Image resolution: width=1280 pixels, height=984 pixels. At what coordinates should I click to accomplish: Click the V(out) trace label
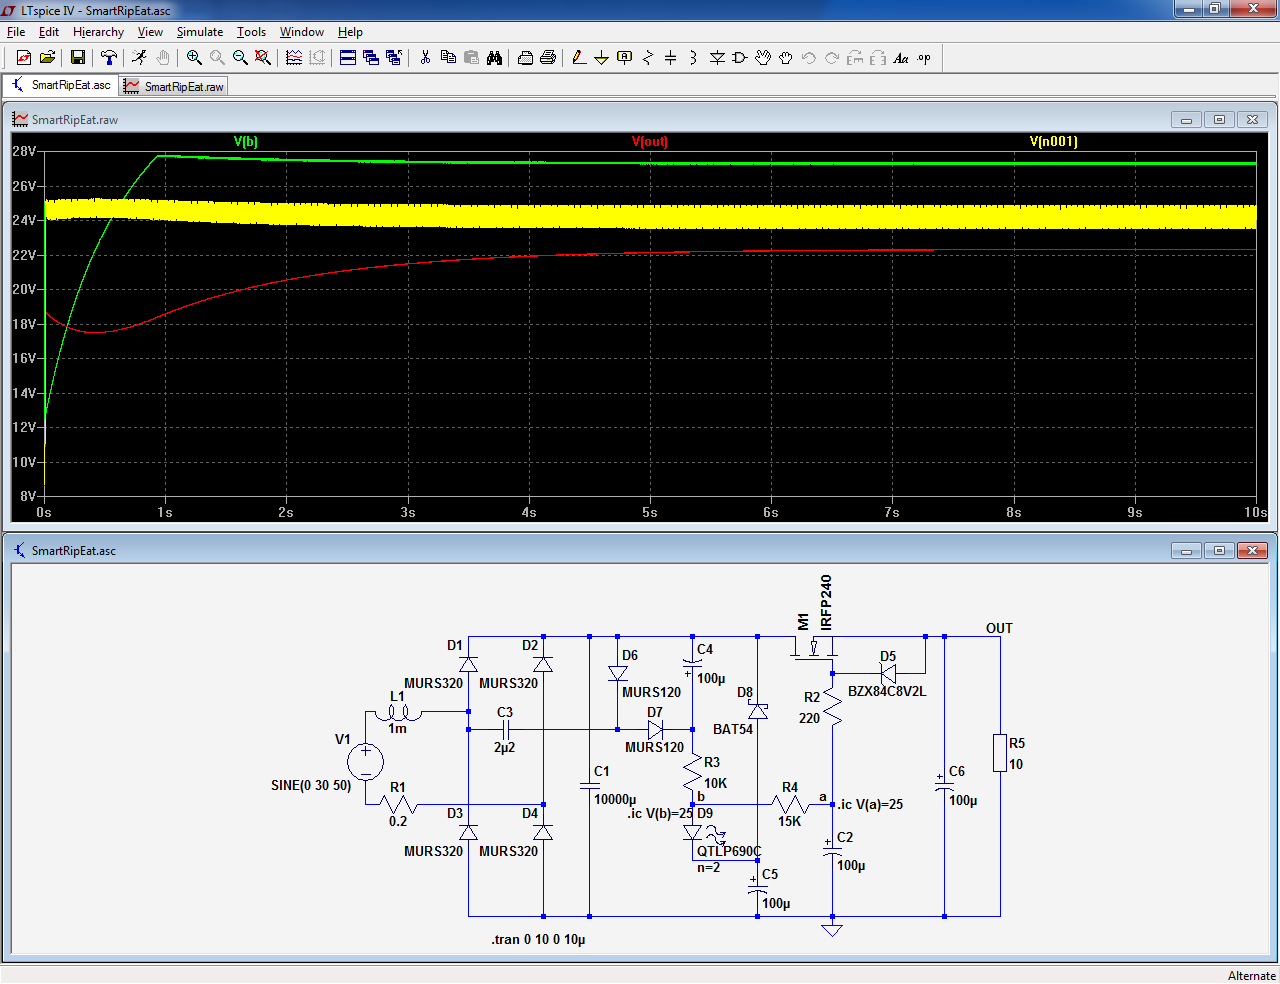[x=650, y=141]
